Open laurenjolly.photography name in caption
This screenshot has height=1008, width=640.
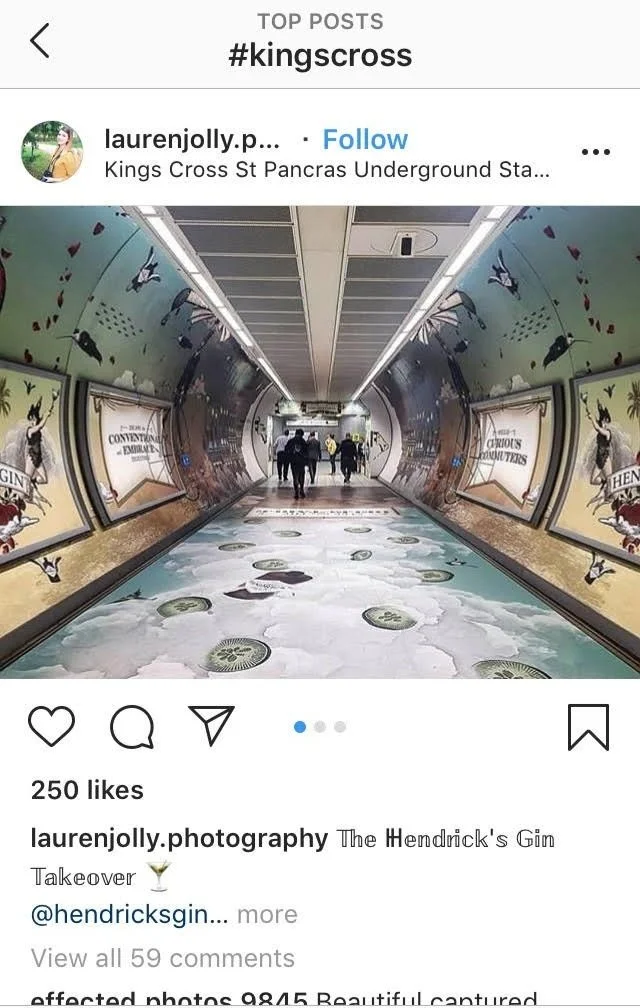[x=179, y=839]
